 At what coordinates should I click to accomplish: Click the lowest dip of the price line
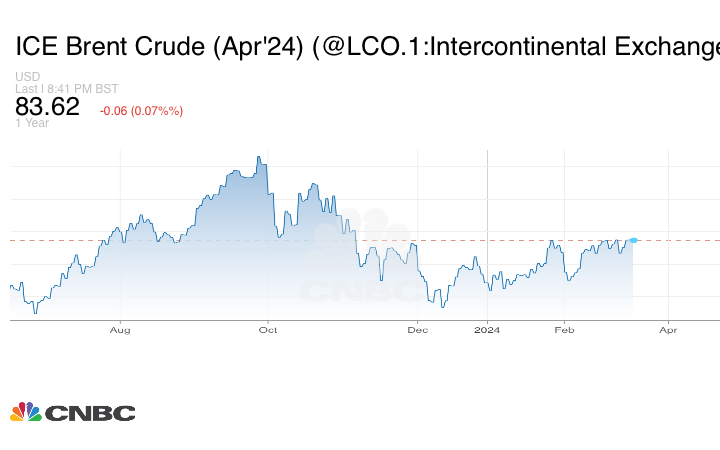35,313
